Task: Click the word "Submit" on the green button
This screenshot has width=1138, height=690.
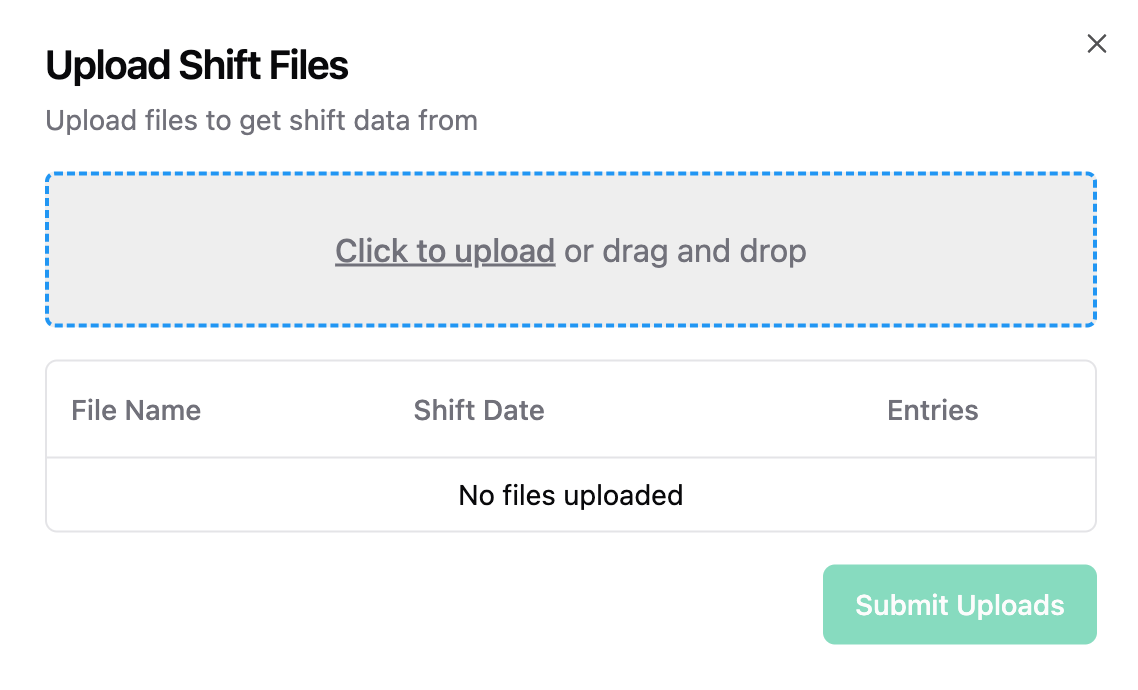Action: (902, 605)
